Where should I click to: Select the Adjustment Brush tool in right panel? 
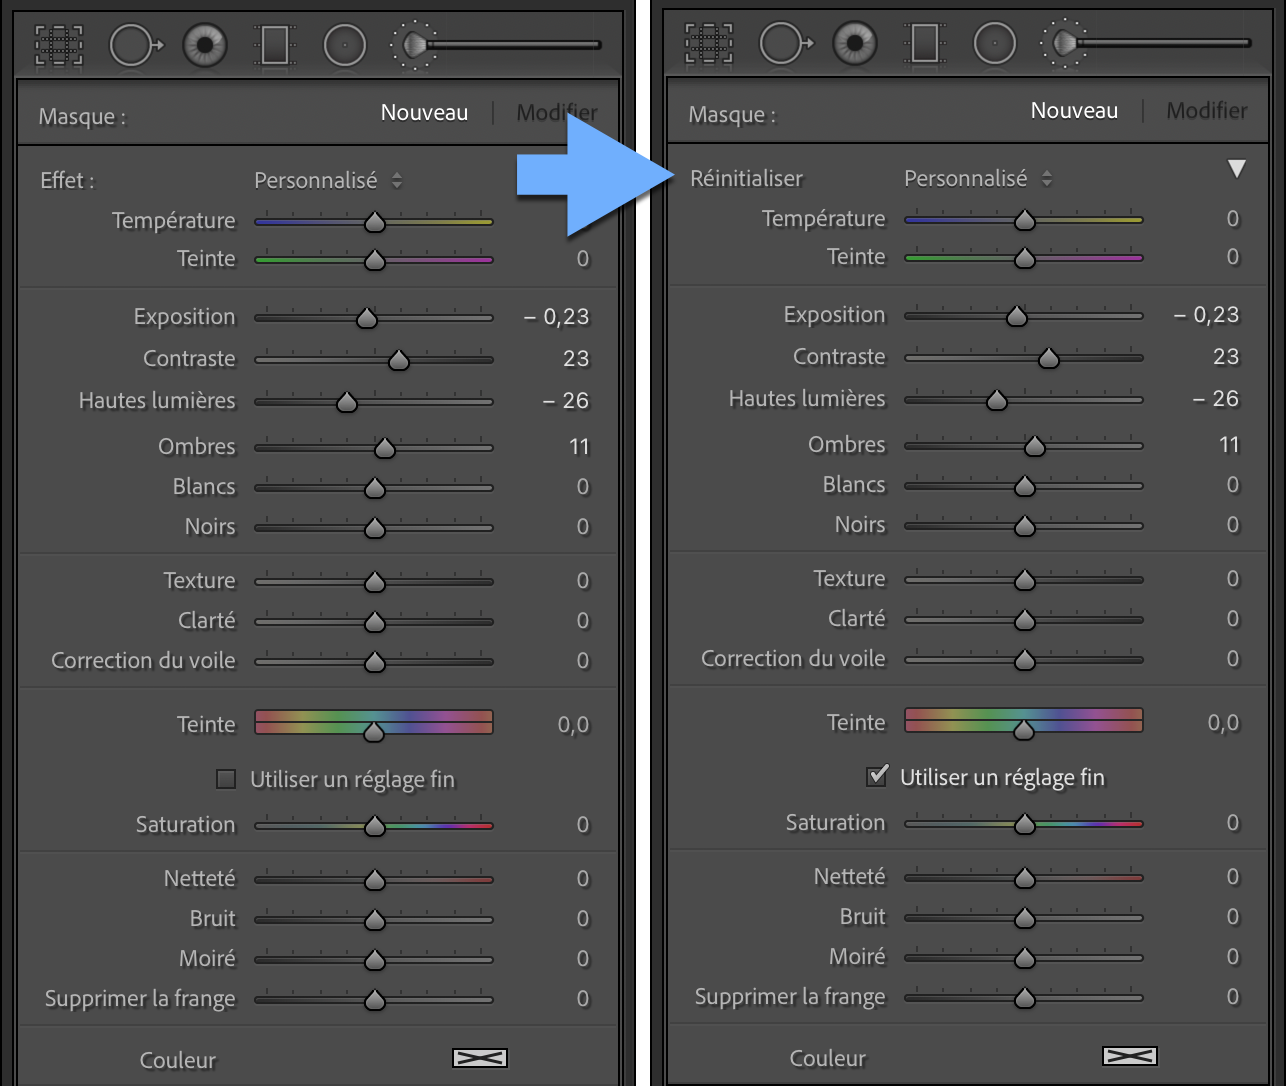coord(1145,43)
